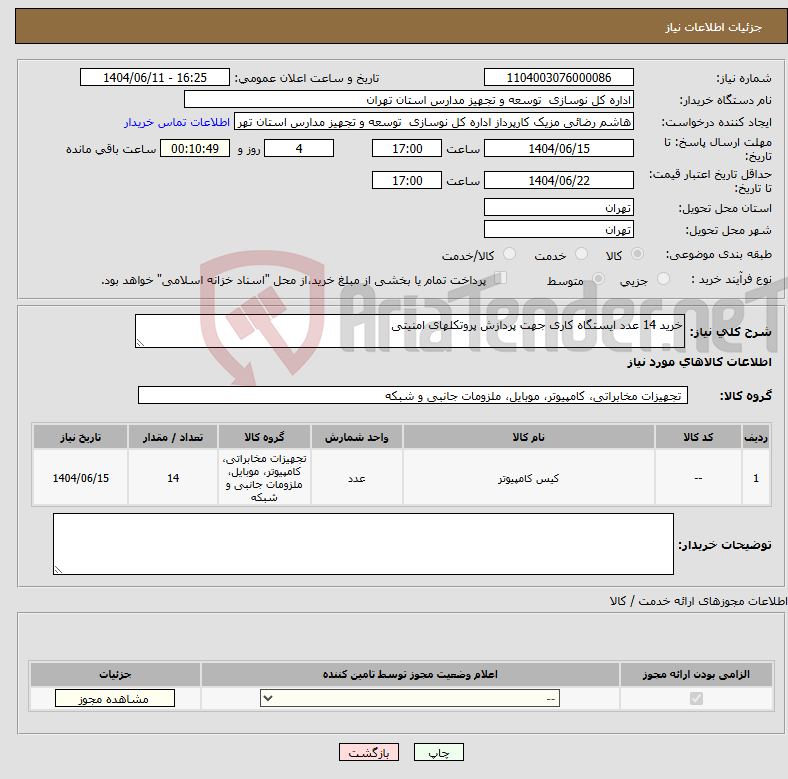Image resolution: width=788 pixels, height=779 pixels.
Task: Click the general need description textarea
Action: pos(410,331)
